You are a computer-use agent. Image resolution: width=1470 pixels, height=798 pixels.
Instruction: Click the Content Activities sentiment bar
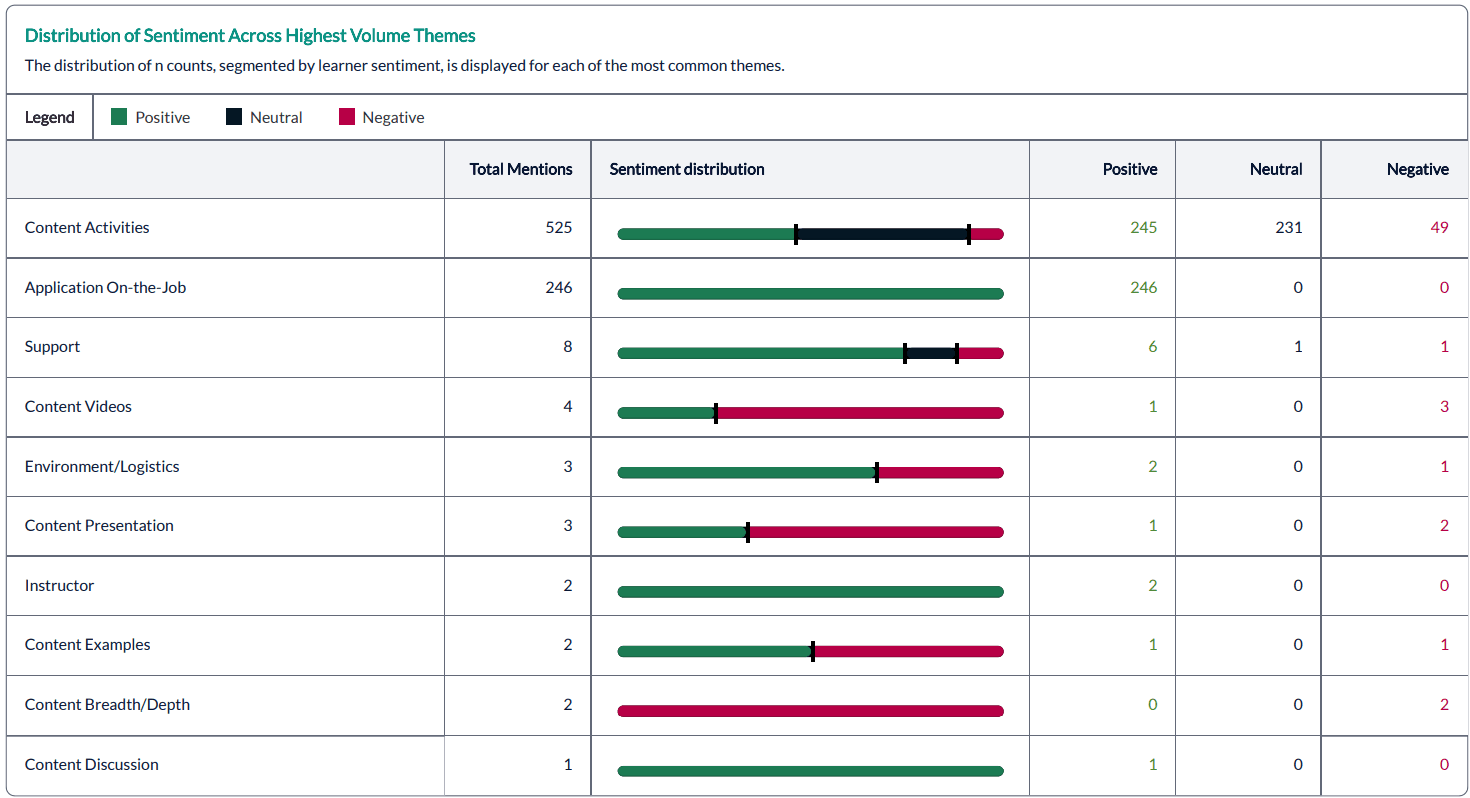click(811, 233)
